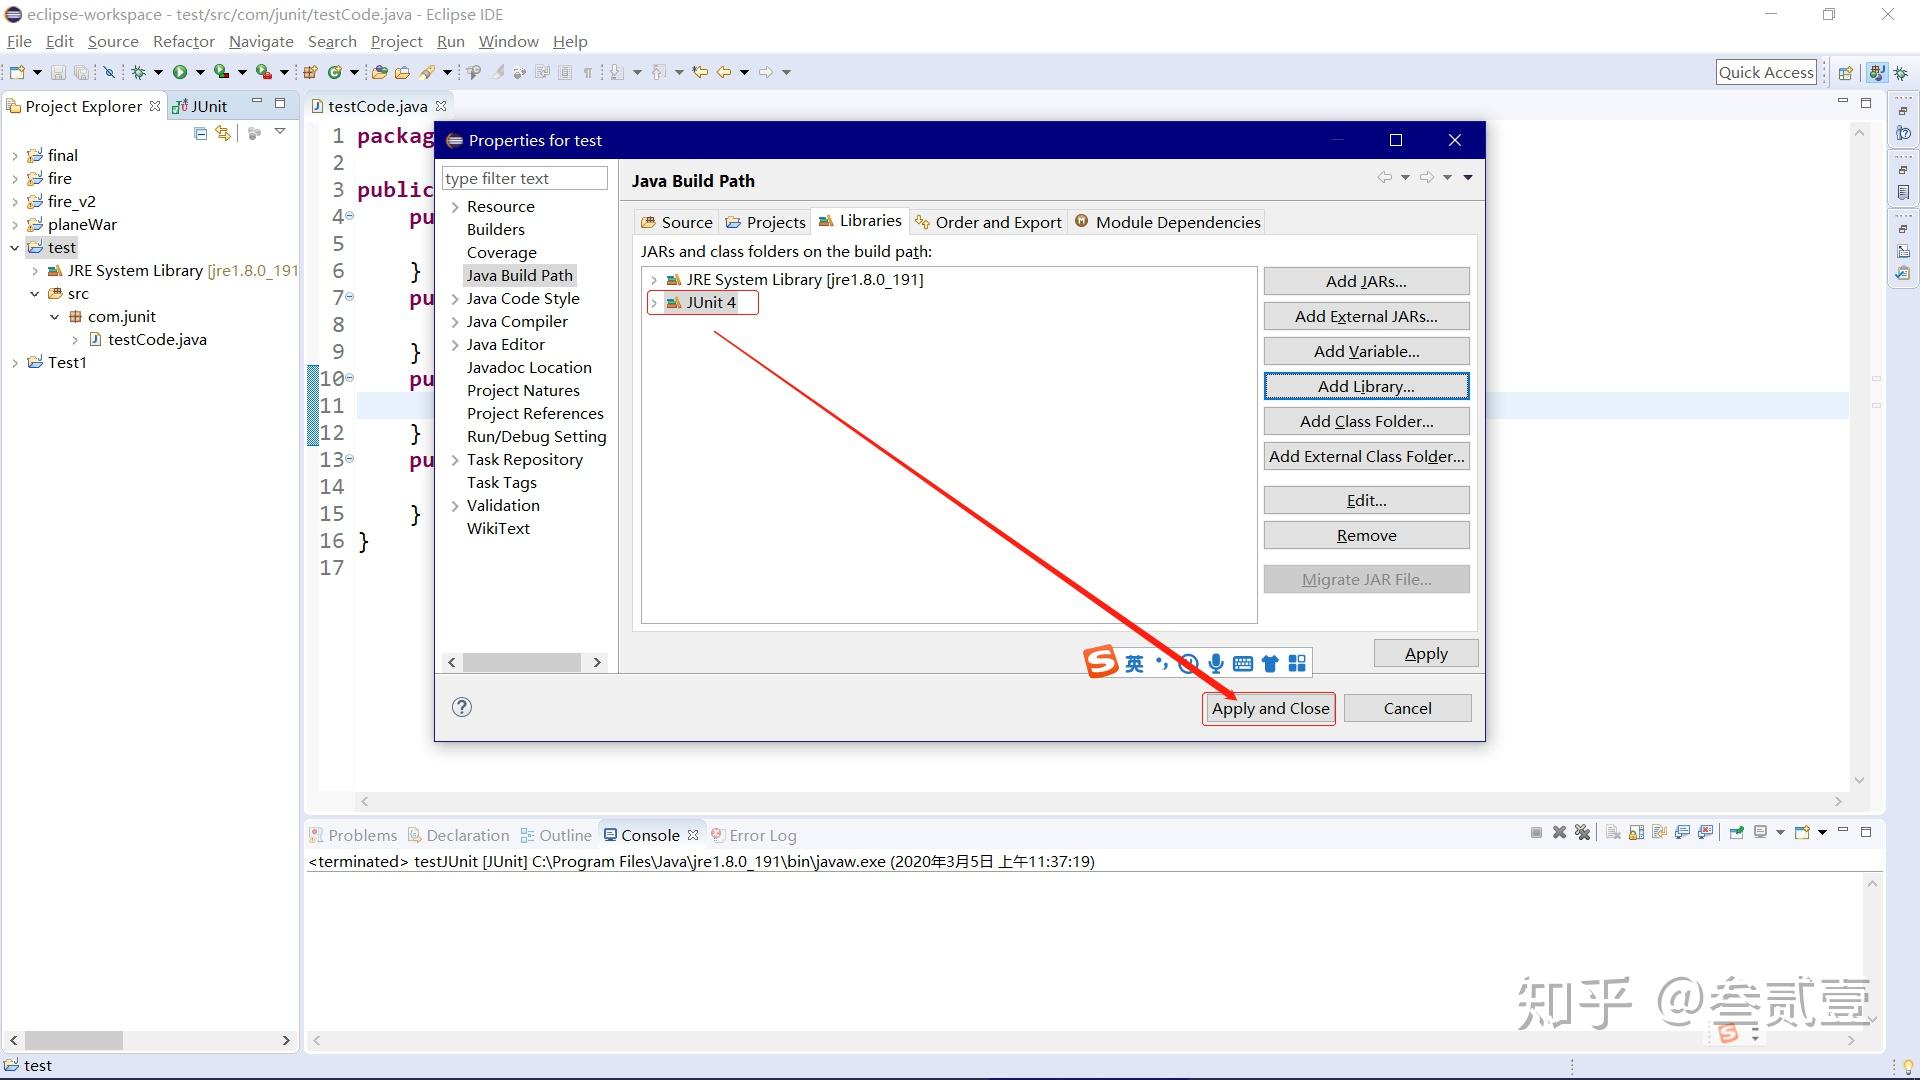Click the Quick Access search field
The height and width of the screenshot is (1080, 1920).
[1766, 72]
